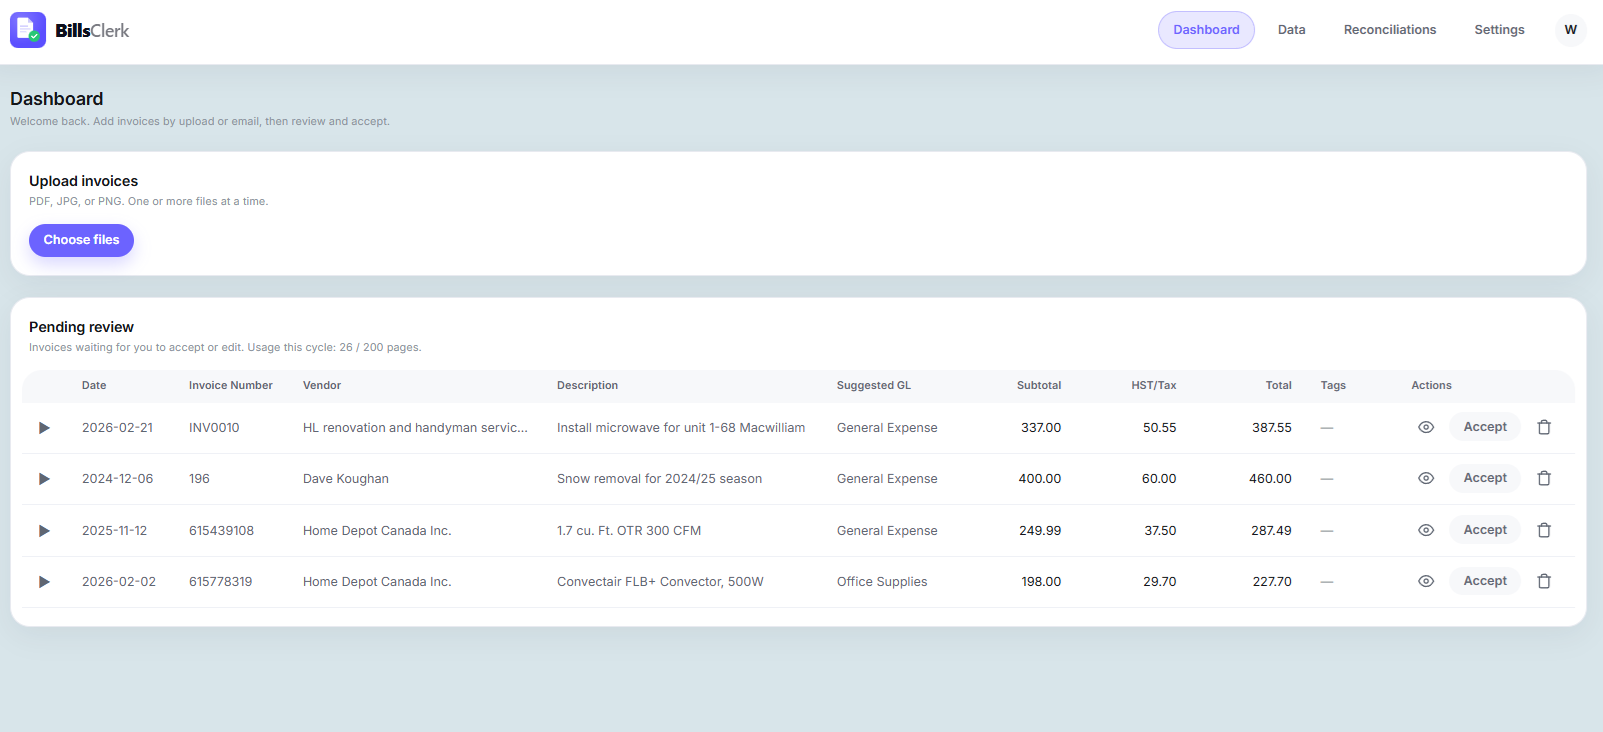
Task: Click the Tags column header
Action: pyautogui.click(x=1333, y=385)
